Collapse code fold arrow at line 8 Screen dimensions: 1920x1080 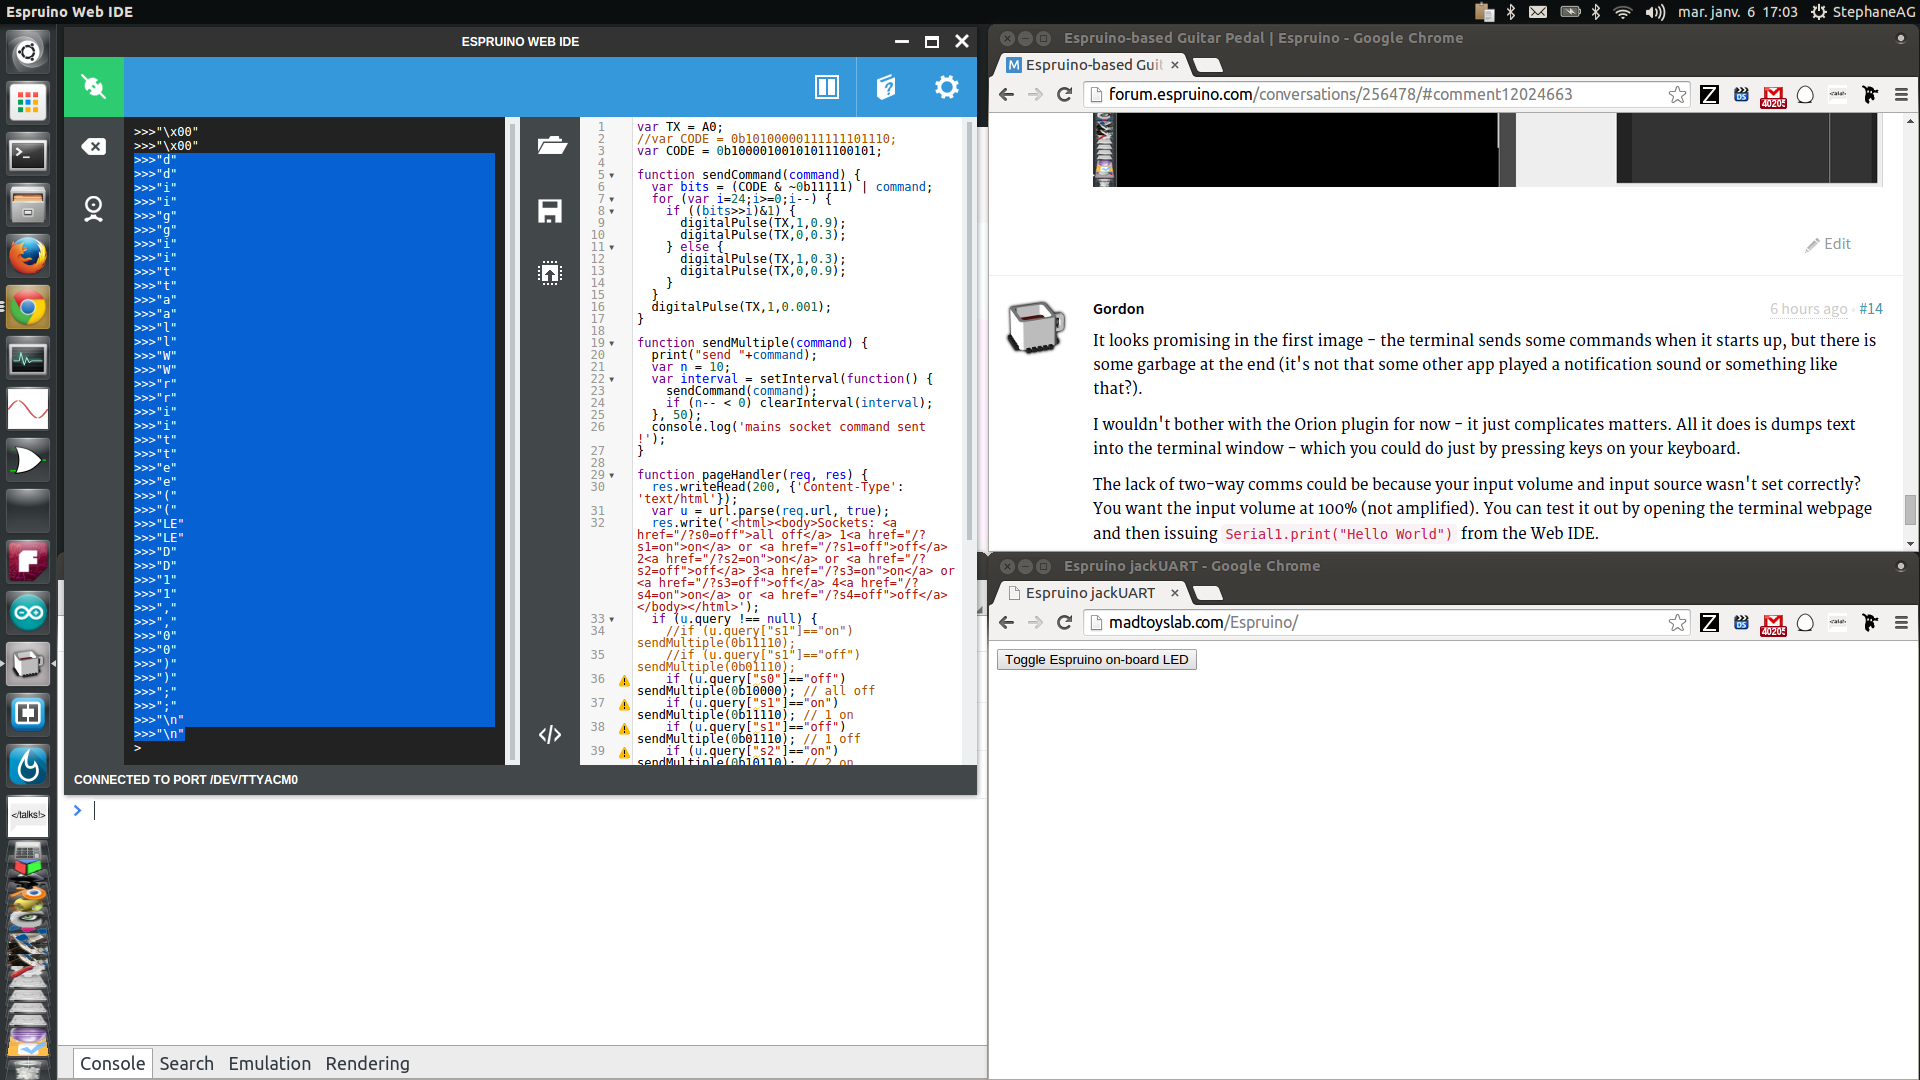[612, 211]
